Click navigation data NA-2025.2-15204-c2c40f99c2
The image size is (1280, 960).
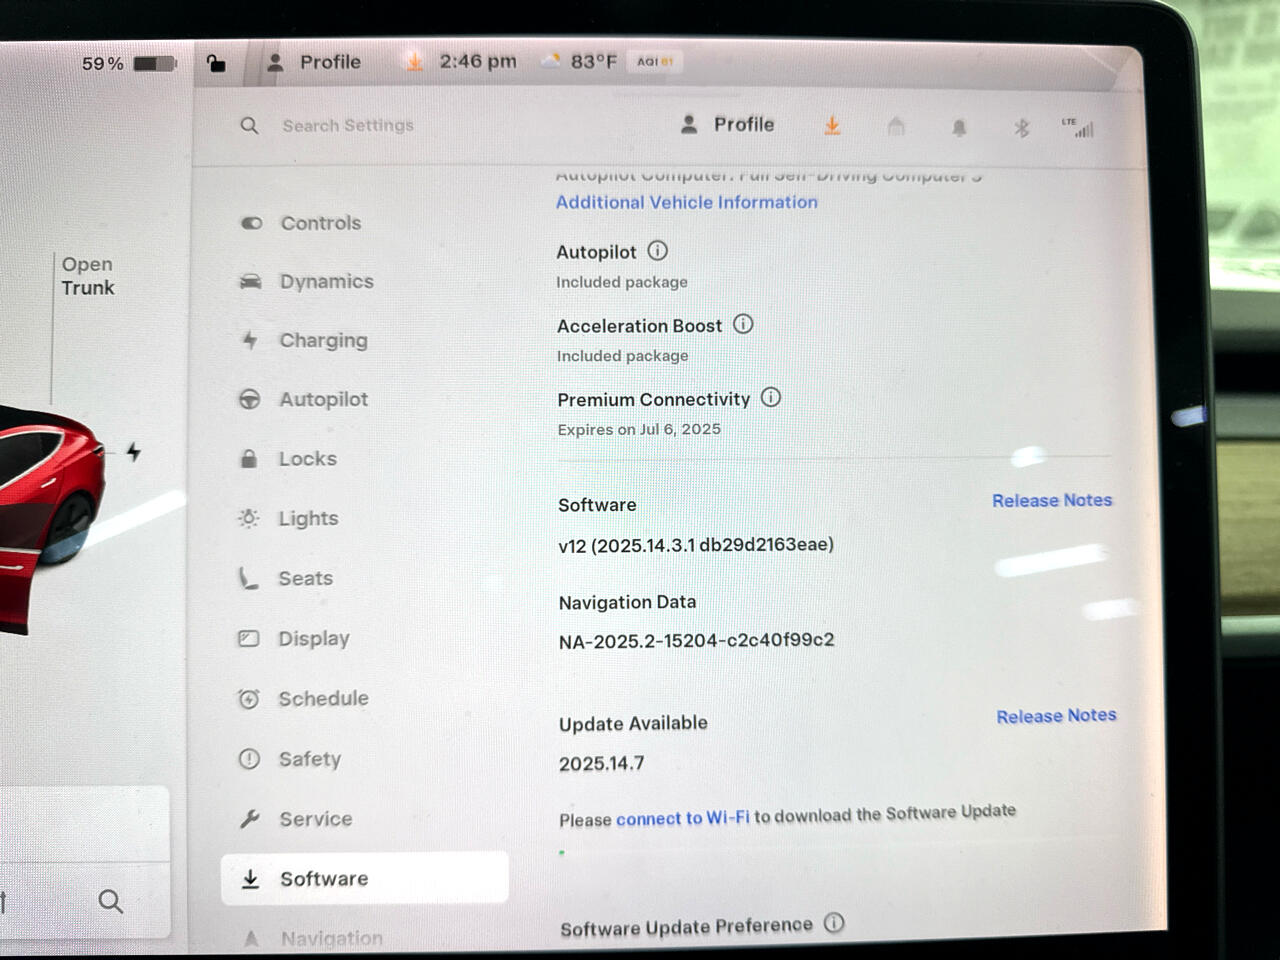pyautogui.click(x=696, y=641)
